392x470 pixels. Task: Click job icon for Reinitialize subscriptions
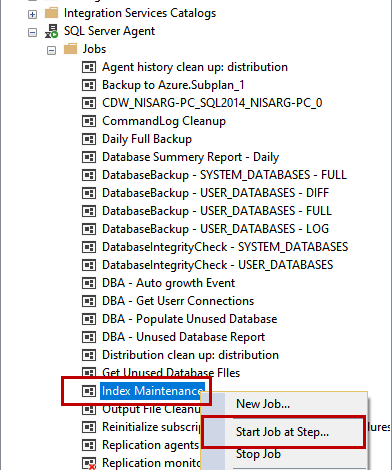tap(89, 427)
